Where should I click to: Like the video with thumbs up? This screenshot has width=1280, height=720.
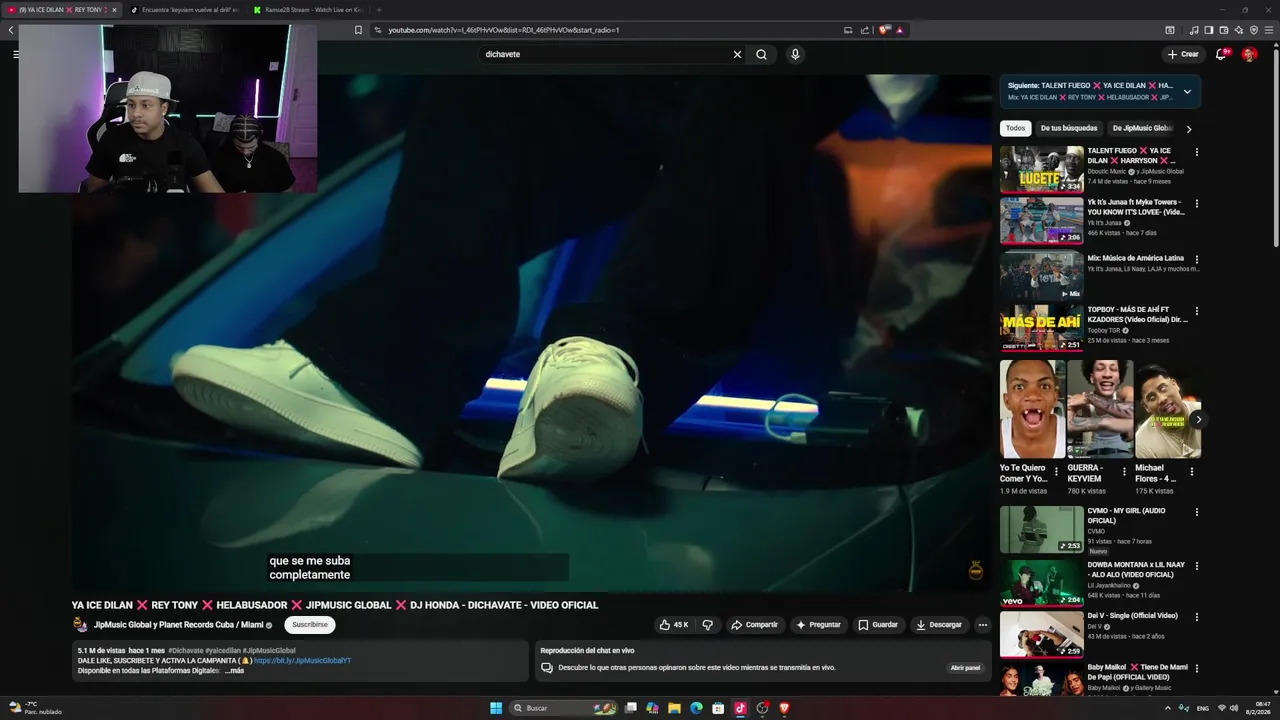674,625
